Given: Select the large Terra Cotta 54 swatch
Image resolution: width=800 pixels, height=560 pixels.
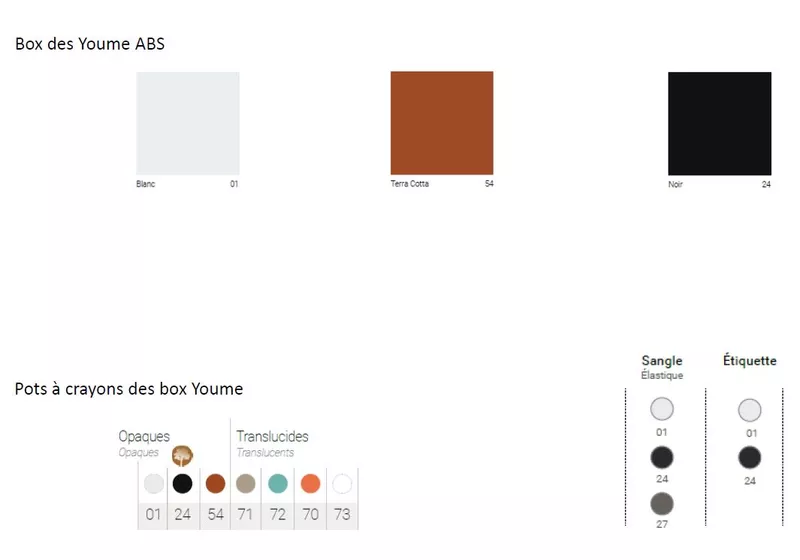Looking at the screenshot, I should (441, 124).
